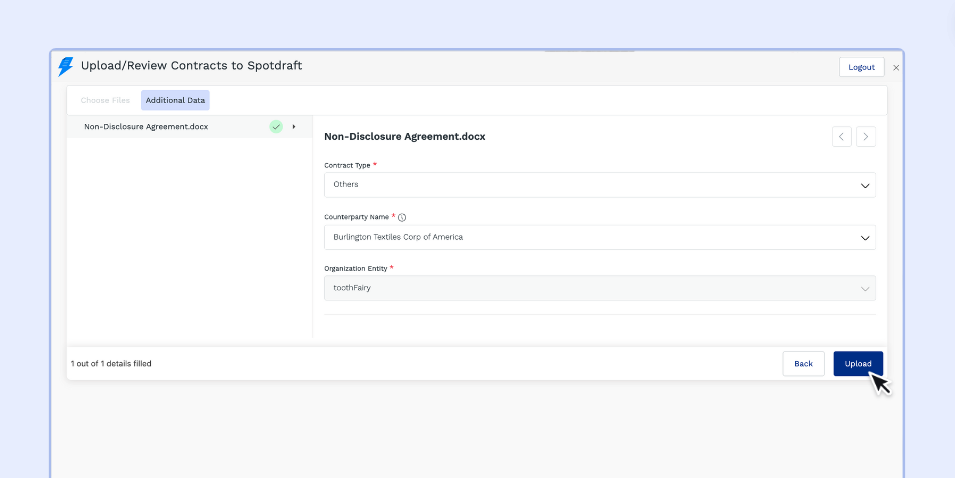The width and height of the screenshot is (955, 478).
Task: Click the Back button
Action: pyautogui.click(x=803, y=364)
